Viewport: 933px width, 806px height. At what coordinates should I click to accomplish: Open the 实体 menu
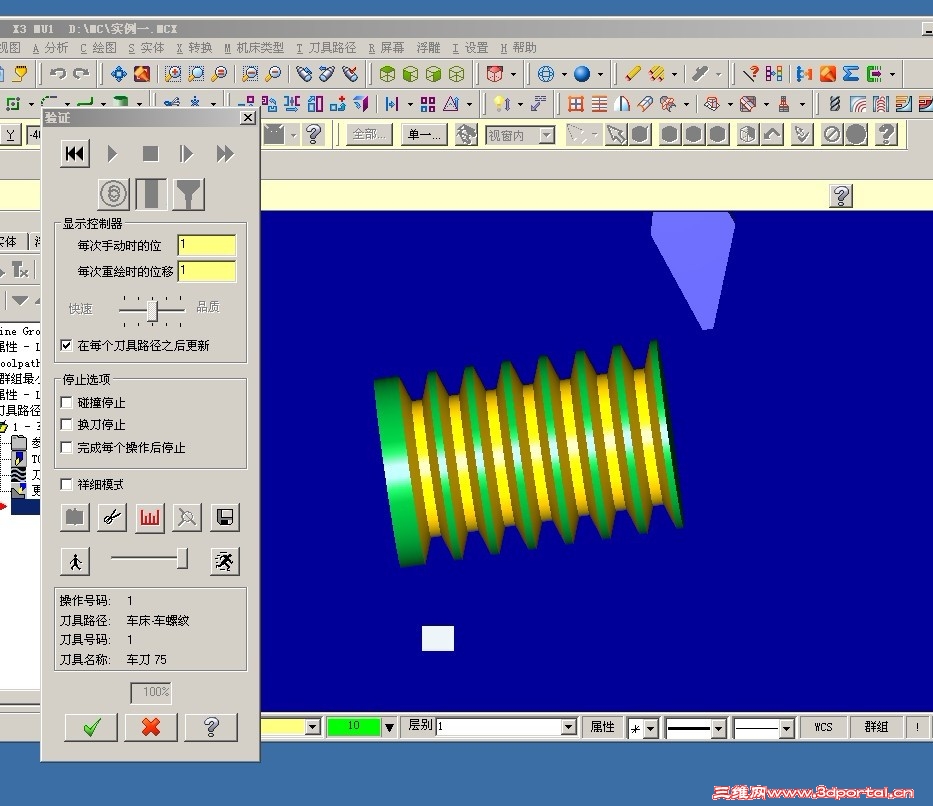(146, 48)
